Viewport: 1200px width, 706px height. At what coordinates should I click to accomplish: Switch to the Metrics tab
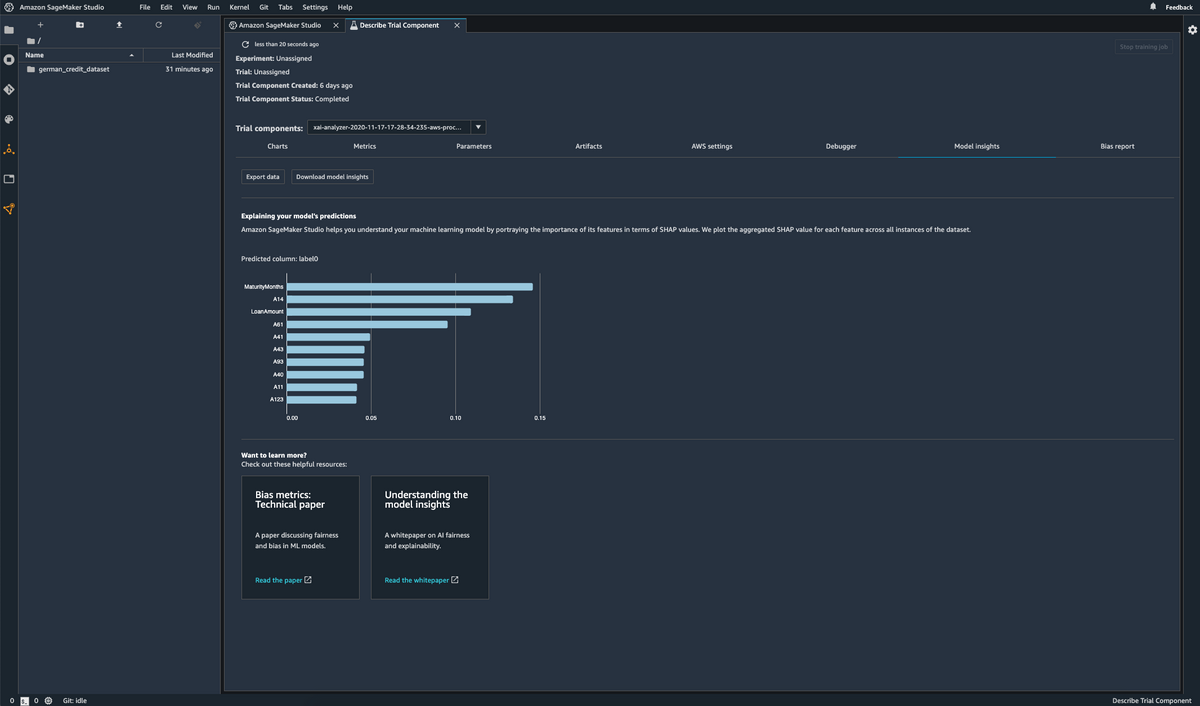point(365,146)
